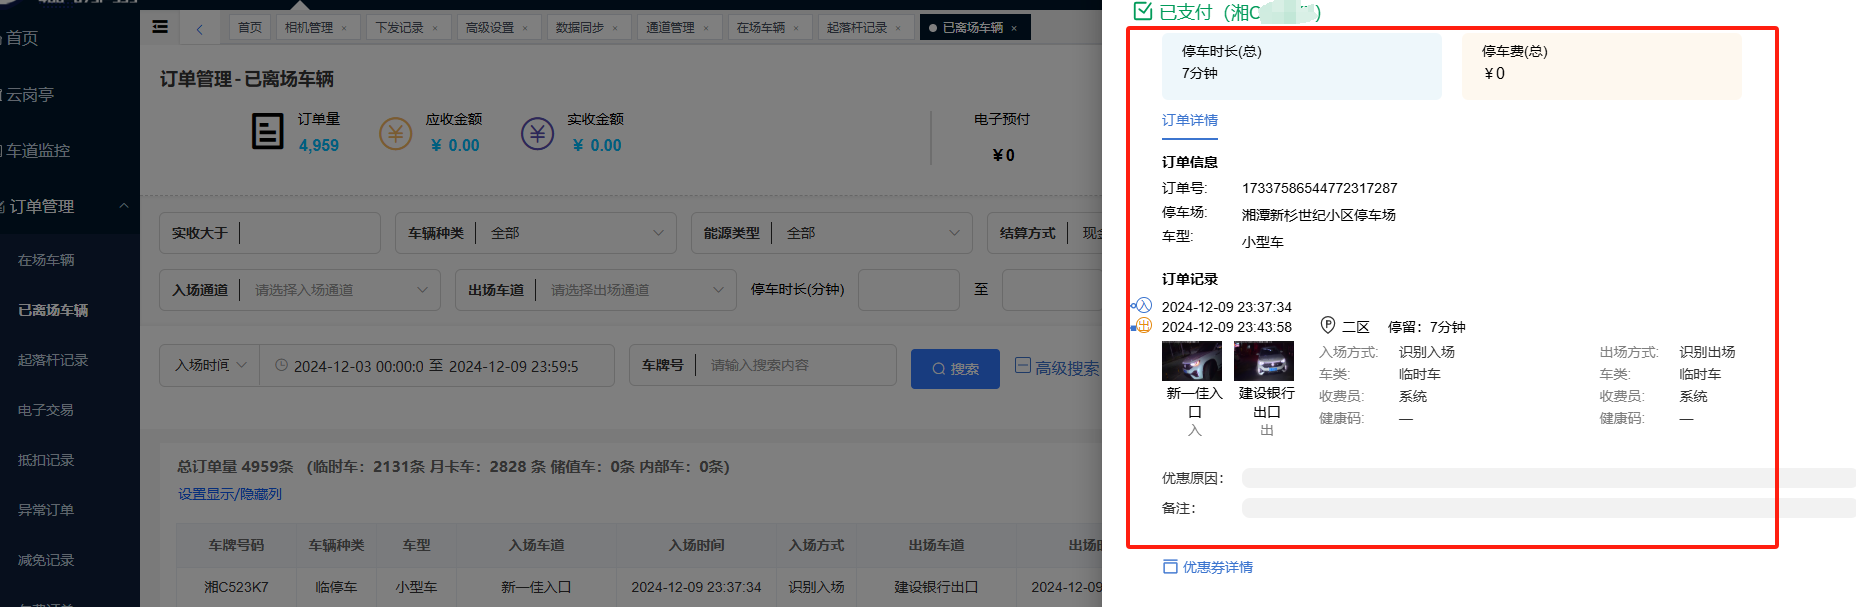
Task: Close the 相机管理 tab
Action: pyautogui.click(x=344, y=29)
